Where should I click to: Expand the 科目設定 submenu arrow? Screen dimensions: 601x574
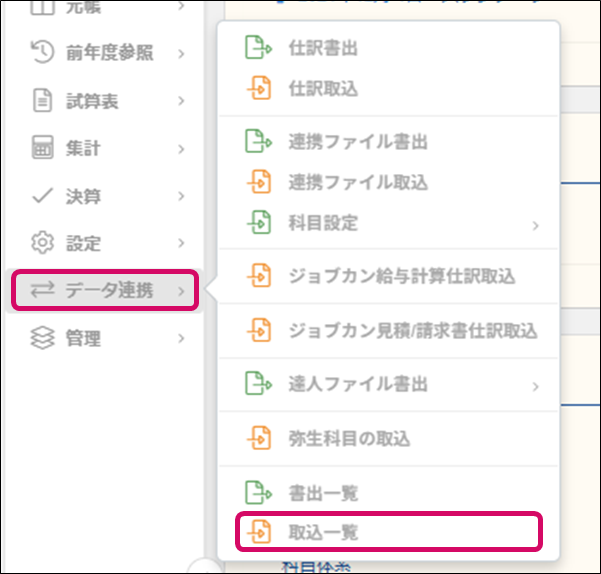(x=536, y=224)
